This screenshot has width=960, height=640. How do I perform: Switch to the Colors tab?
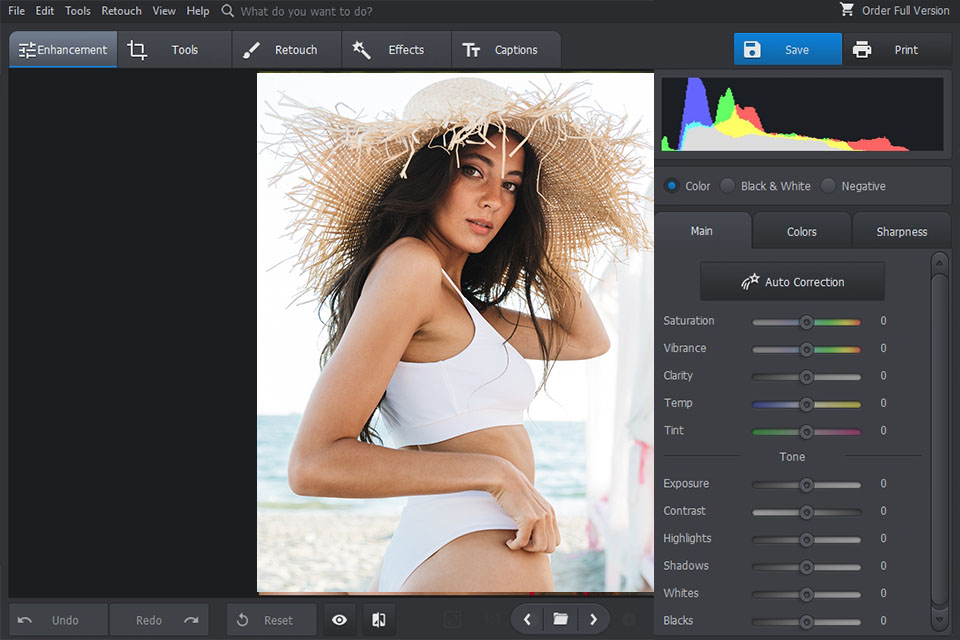point(801,231)
